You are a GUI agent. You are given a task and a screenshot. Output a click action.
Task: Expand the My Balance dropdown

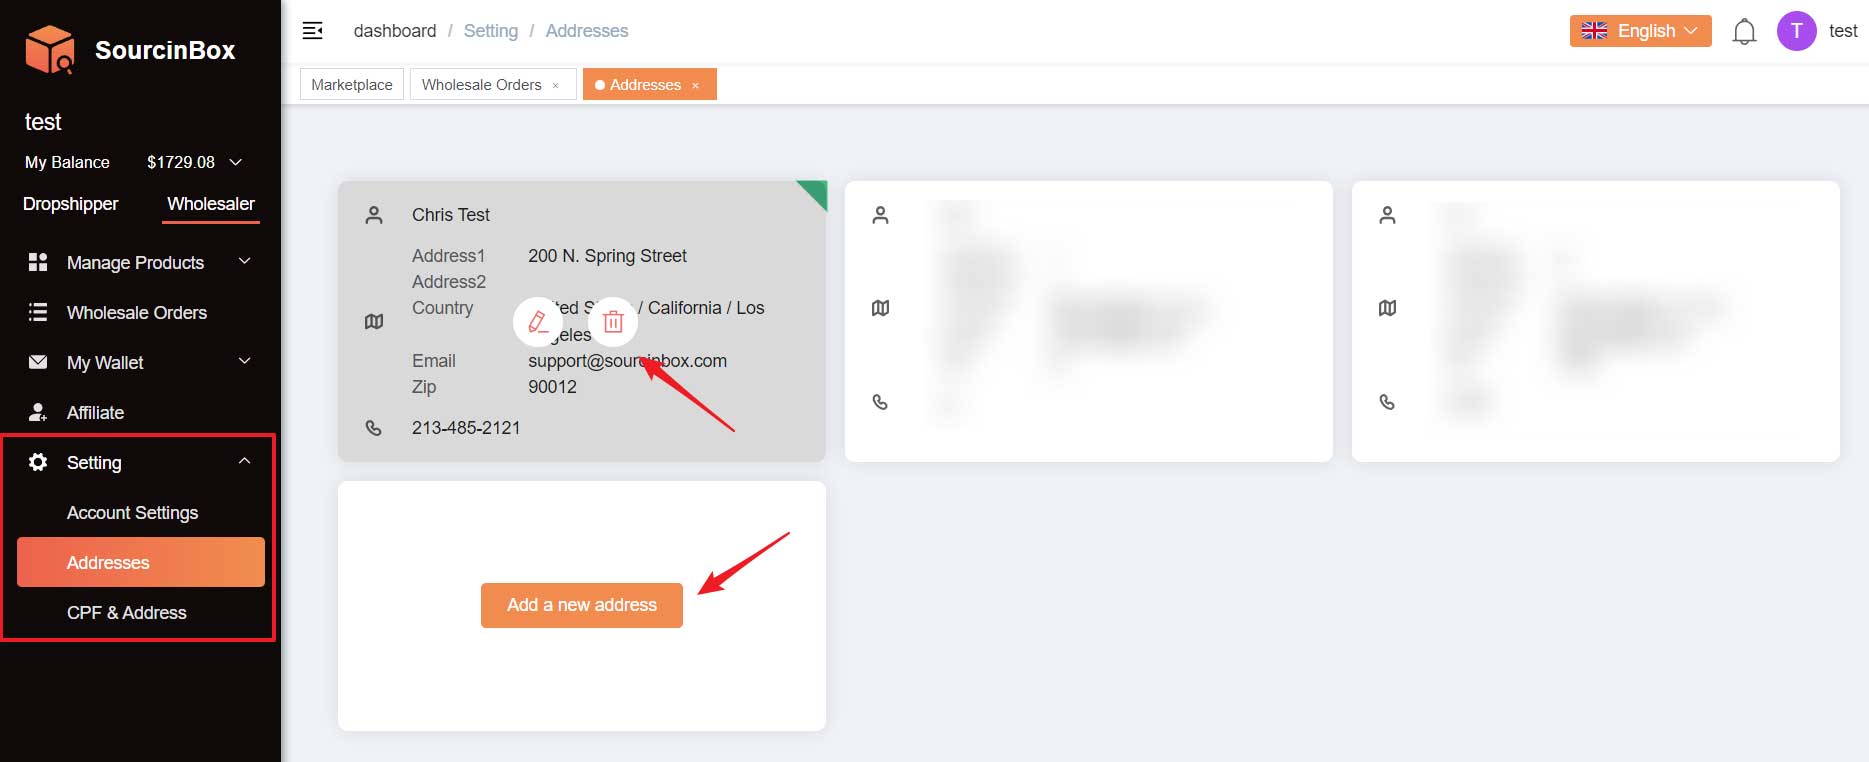coord(236,162)
